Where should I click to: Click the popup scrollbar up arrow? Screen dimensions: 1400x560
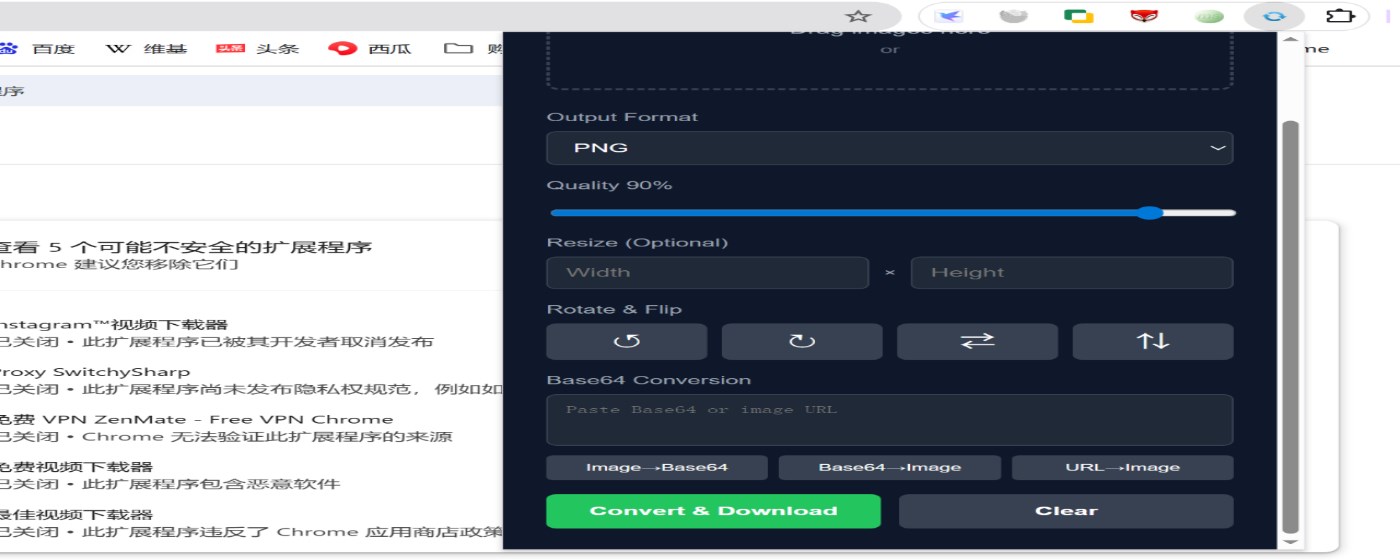[x=1290, y=40]
